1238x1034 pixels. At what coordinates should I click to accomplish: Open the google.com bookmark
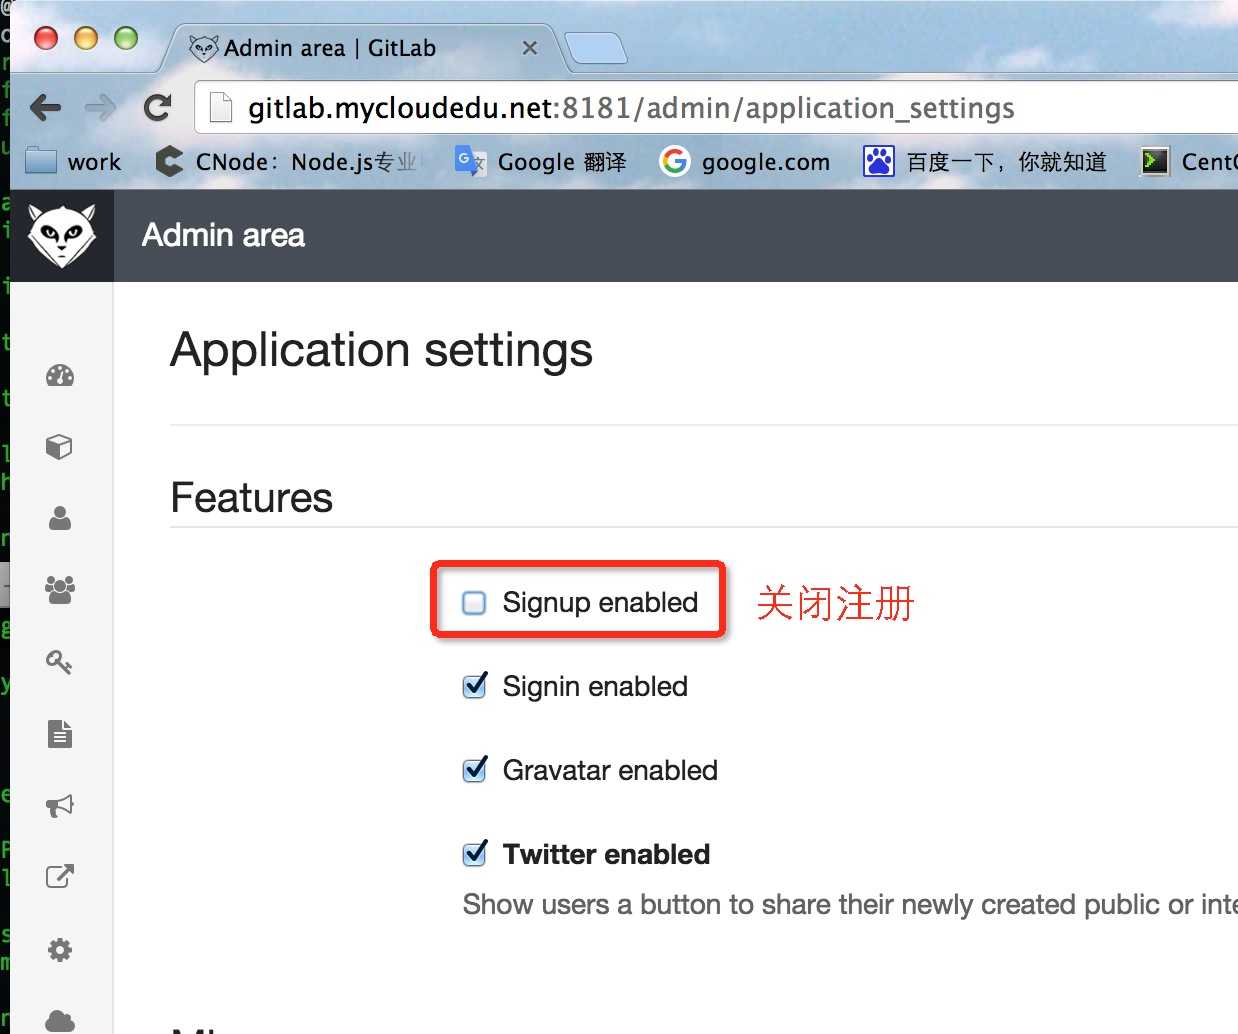click(745, 161)
